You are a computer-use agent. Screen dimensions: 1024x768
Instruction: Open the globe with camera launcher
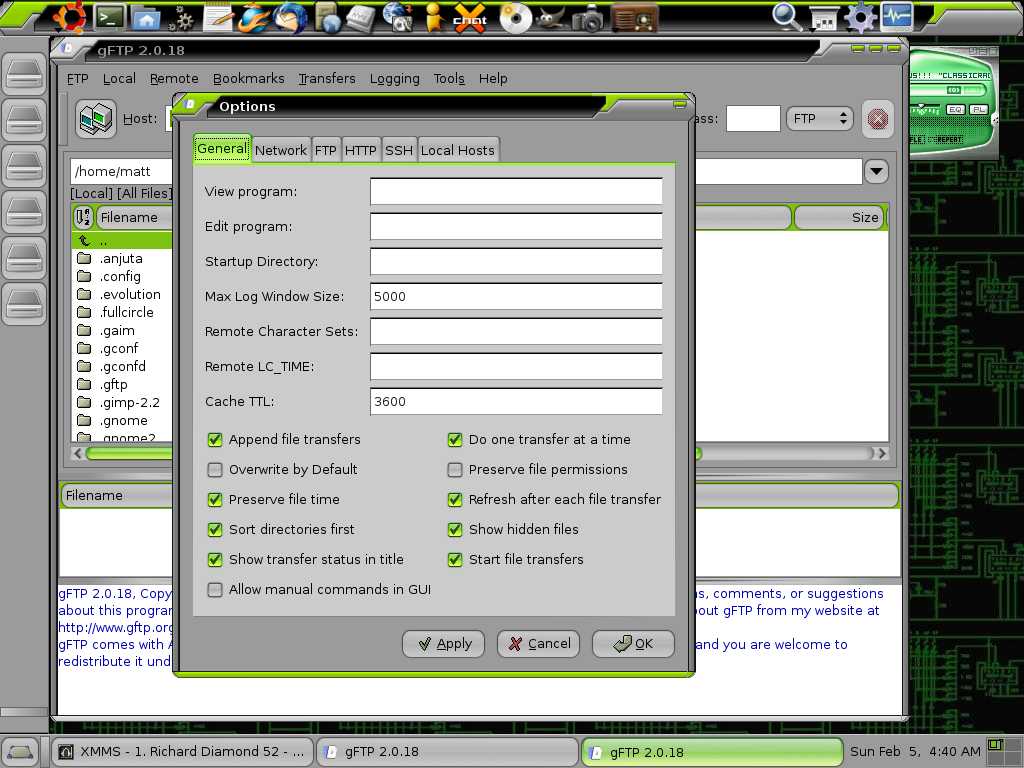click(398, 17)
